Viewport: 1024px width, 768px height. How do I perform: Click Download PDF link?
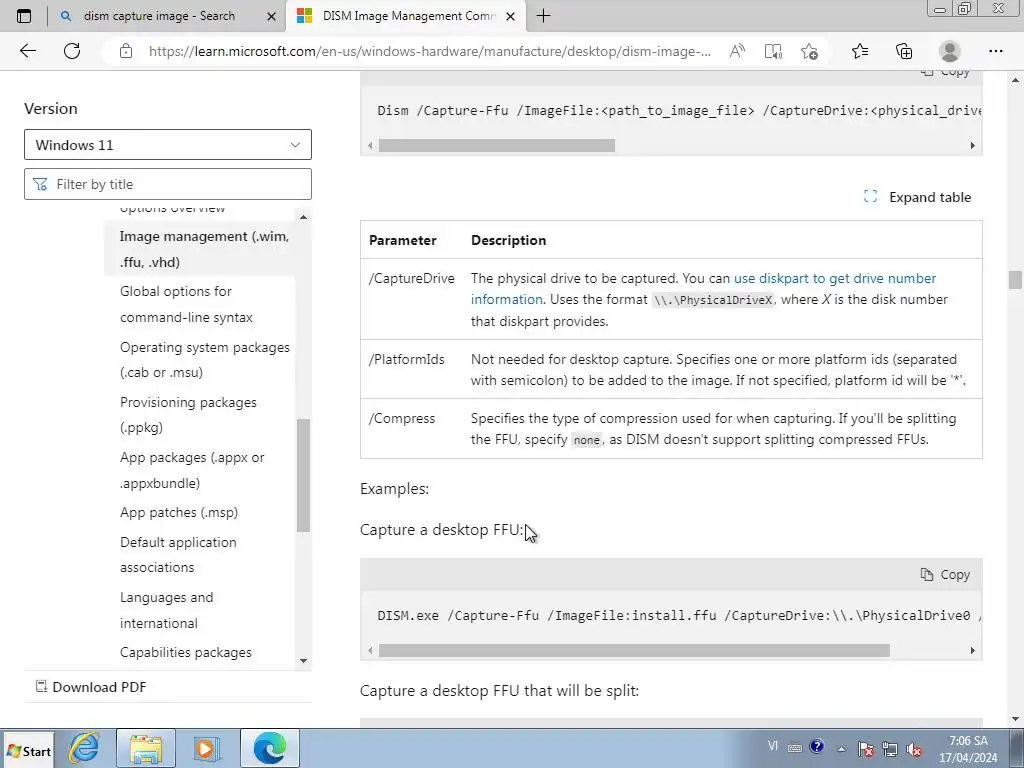click(91, 687)
